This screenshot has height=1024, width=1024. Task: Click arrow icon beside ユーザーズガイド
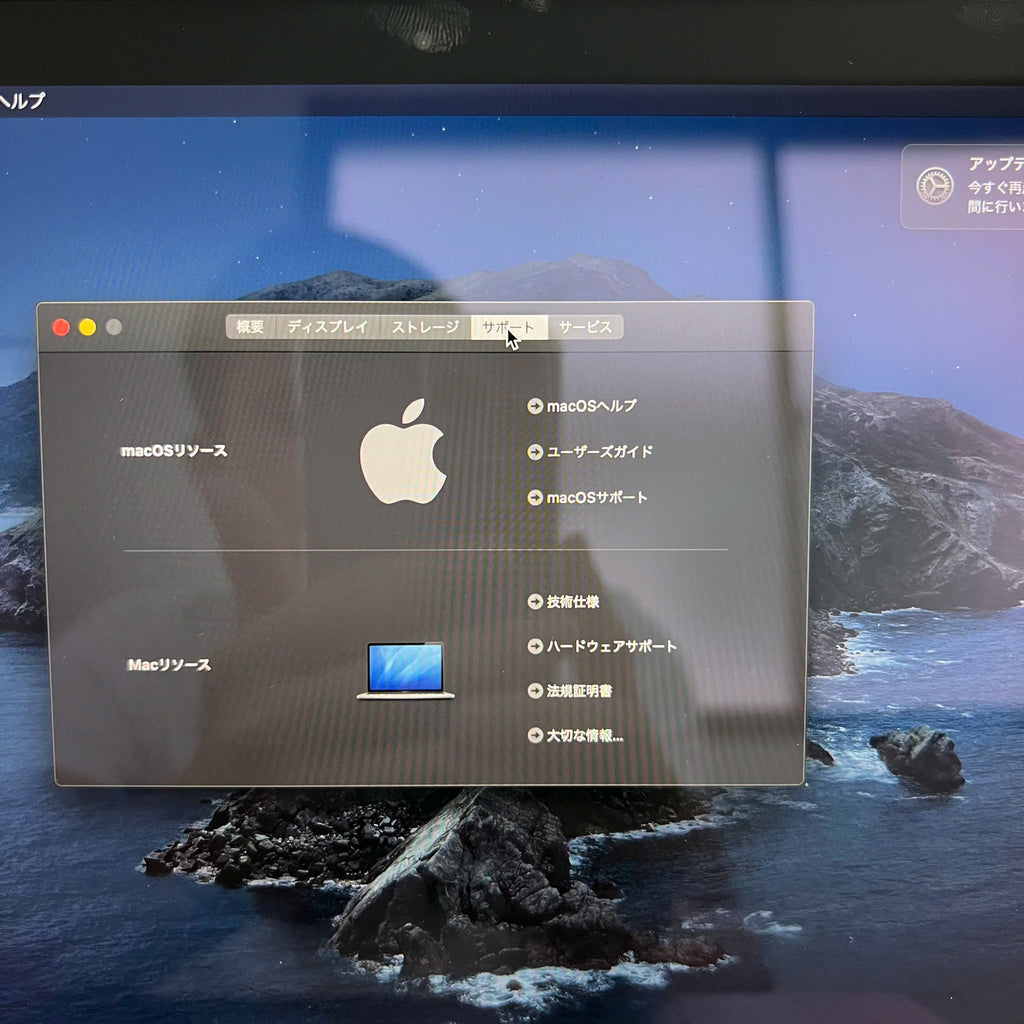[x=535, y=452]
